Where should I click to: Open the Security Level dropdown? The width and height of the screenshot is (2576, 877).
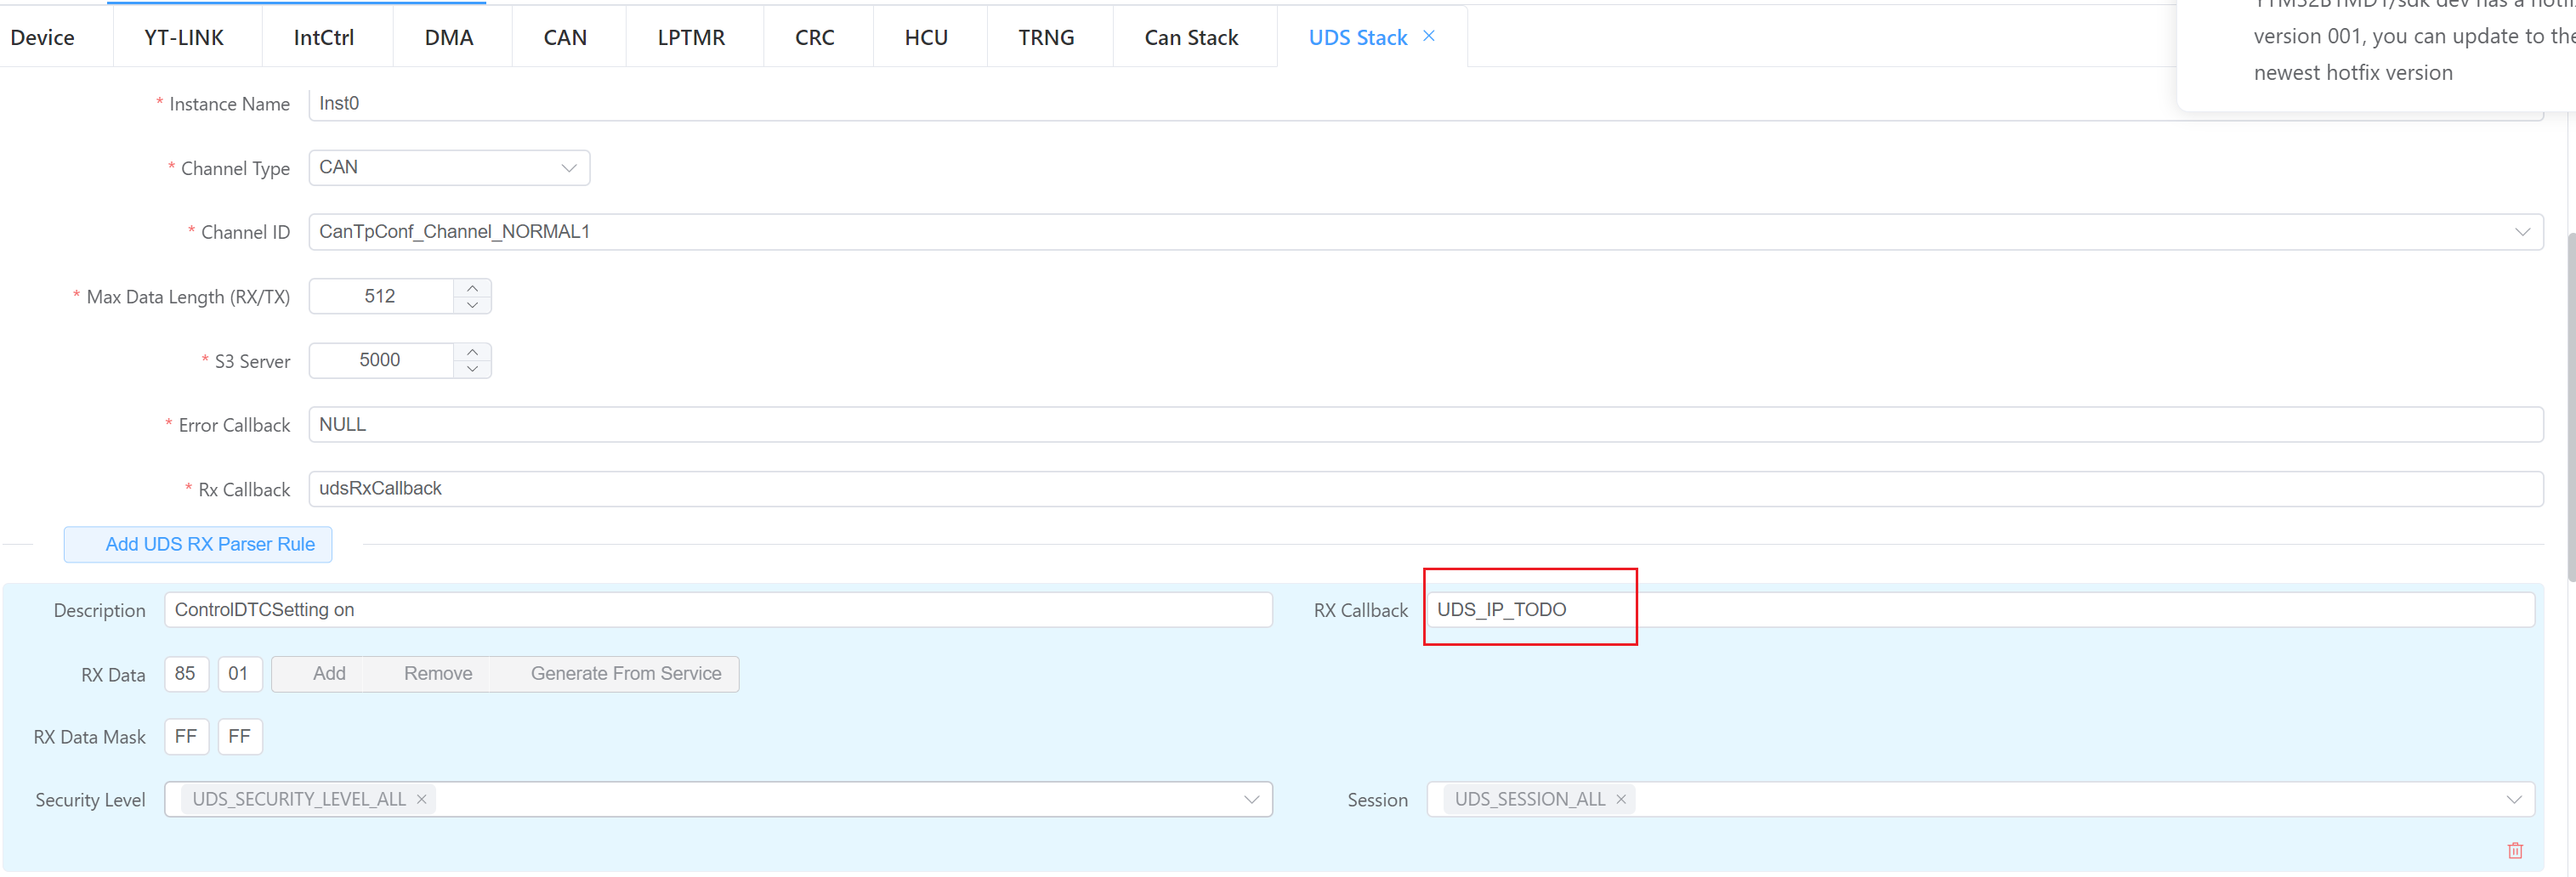[x=1250, y=799]
